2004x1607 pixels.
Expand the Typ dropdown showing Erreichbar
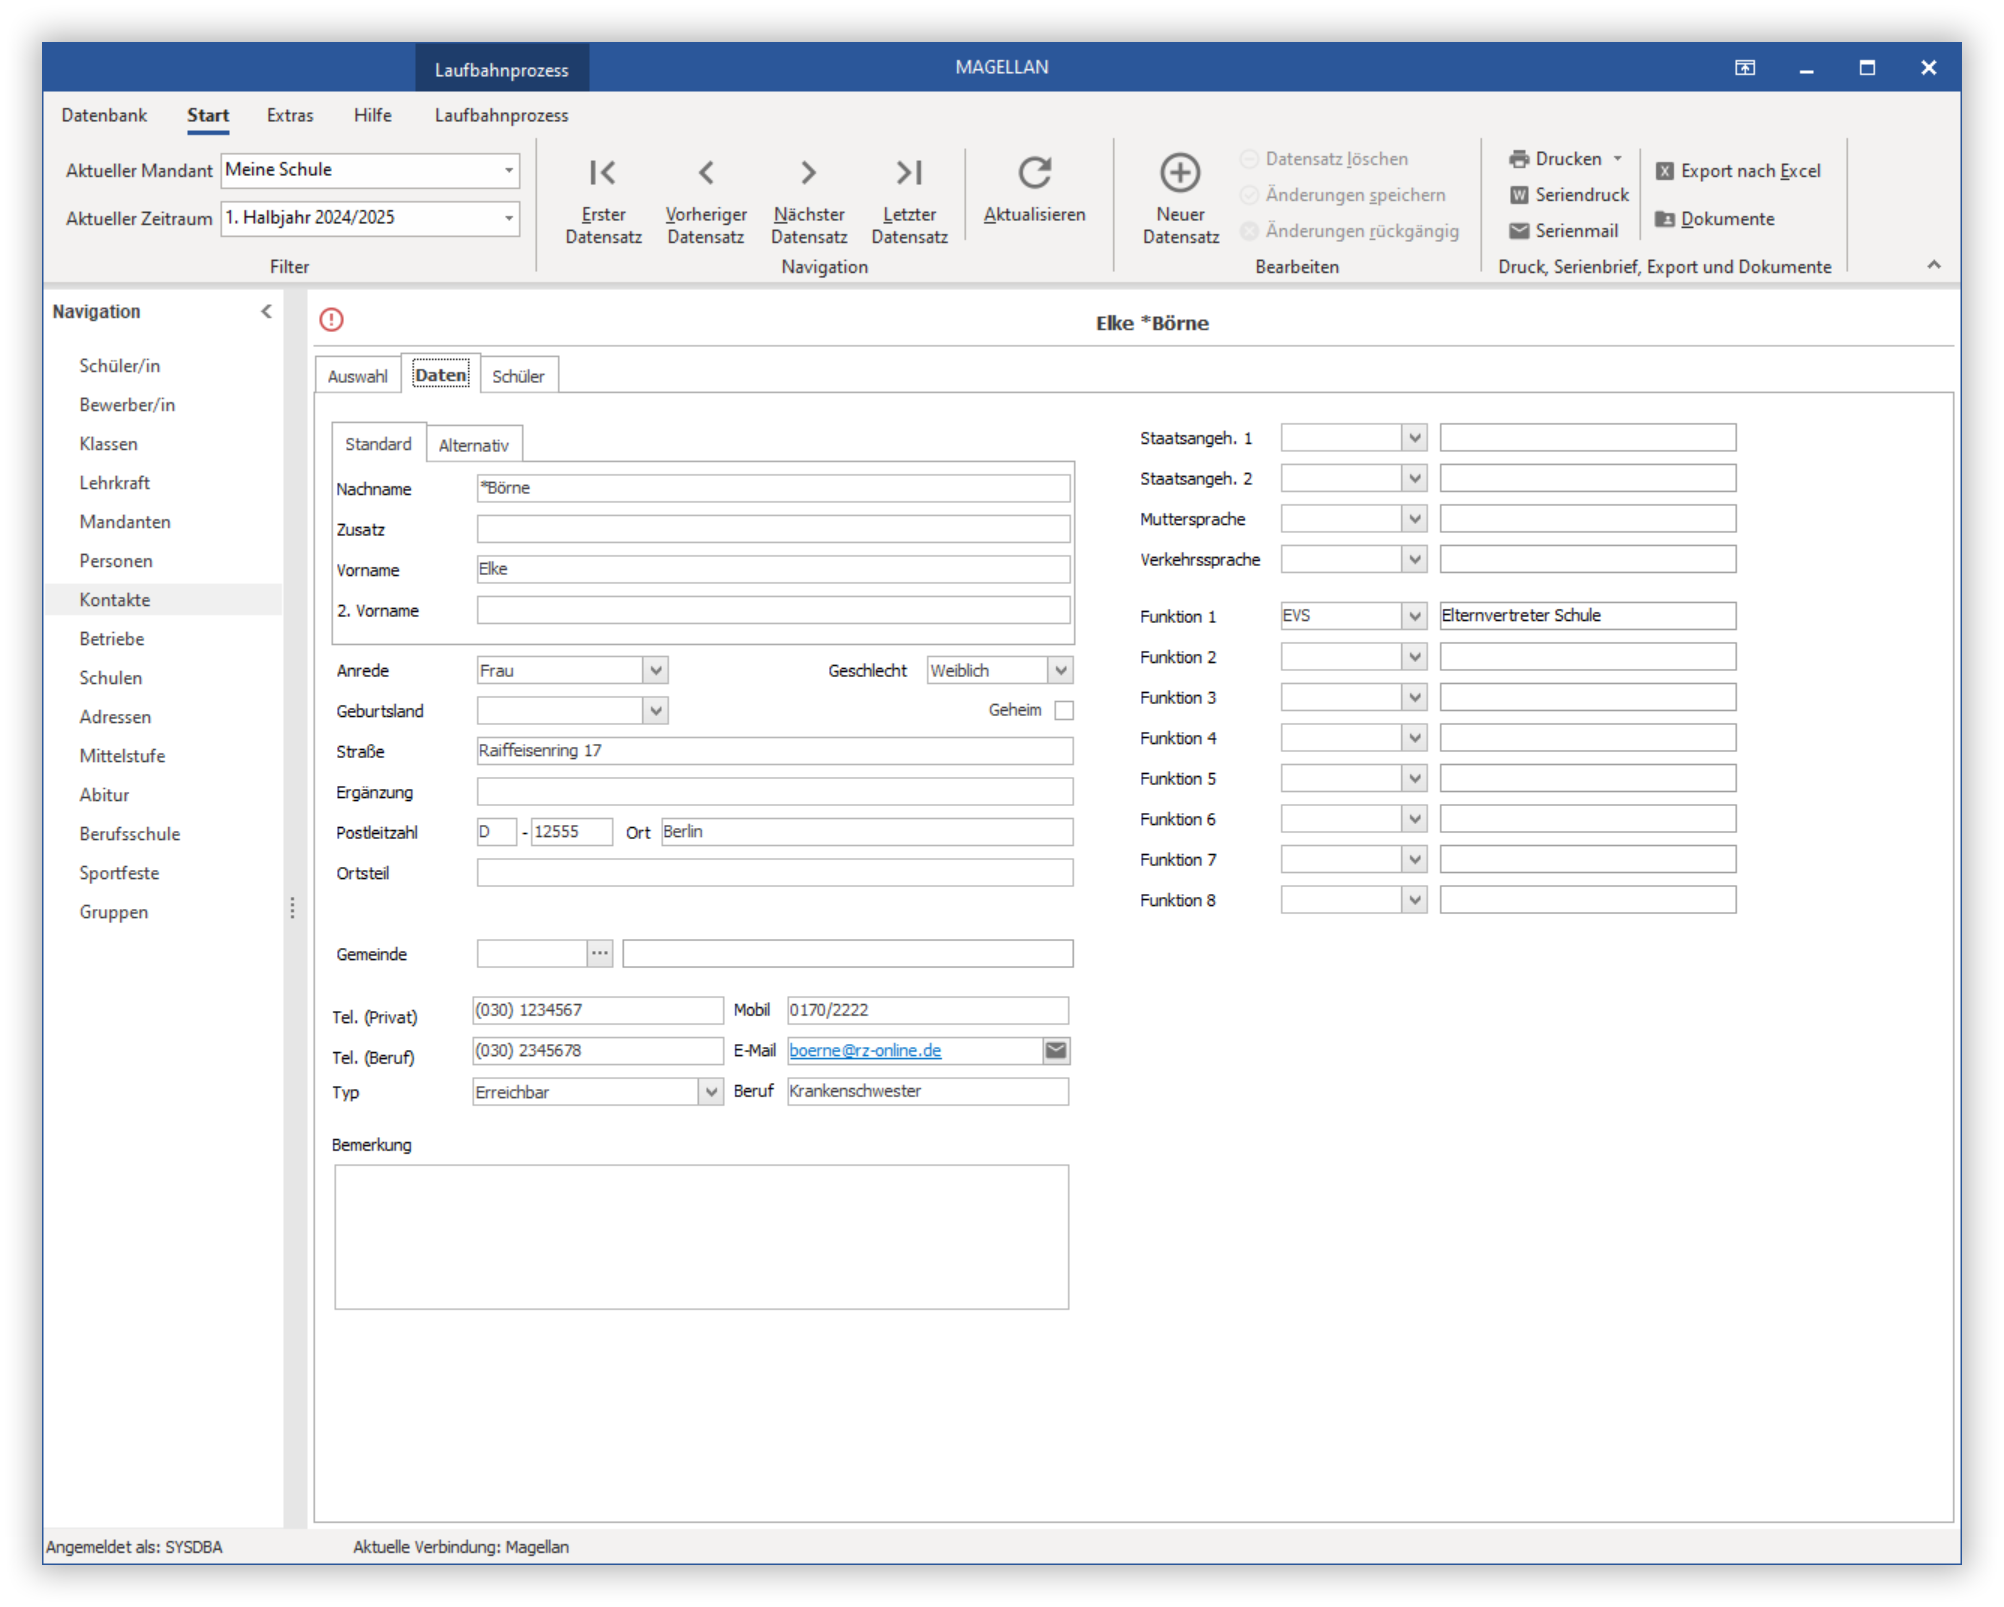click(x=710, y=1091)
